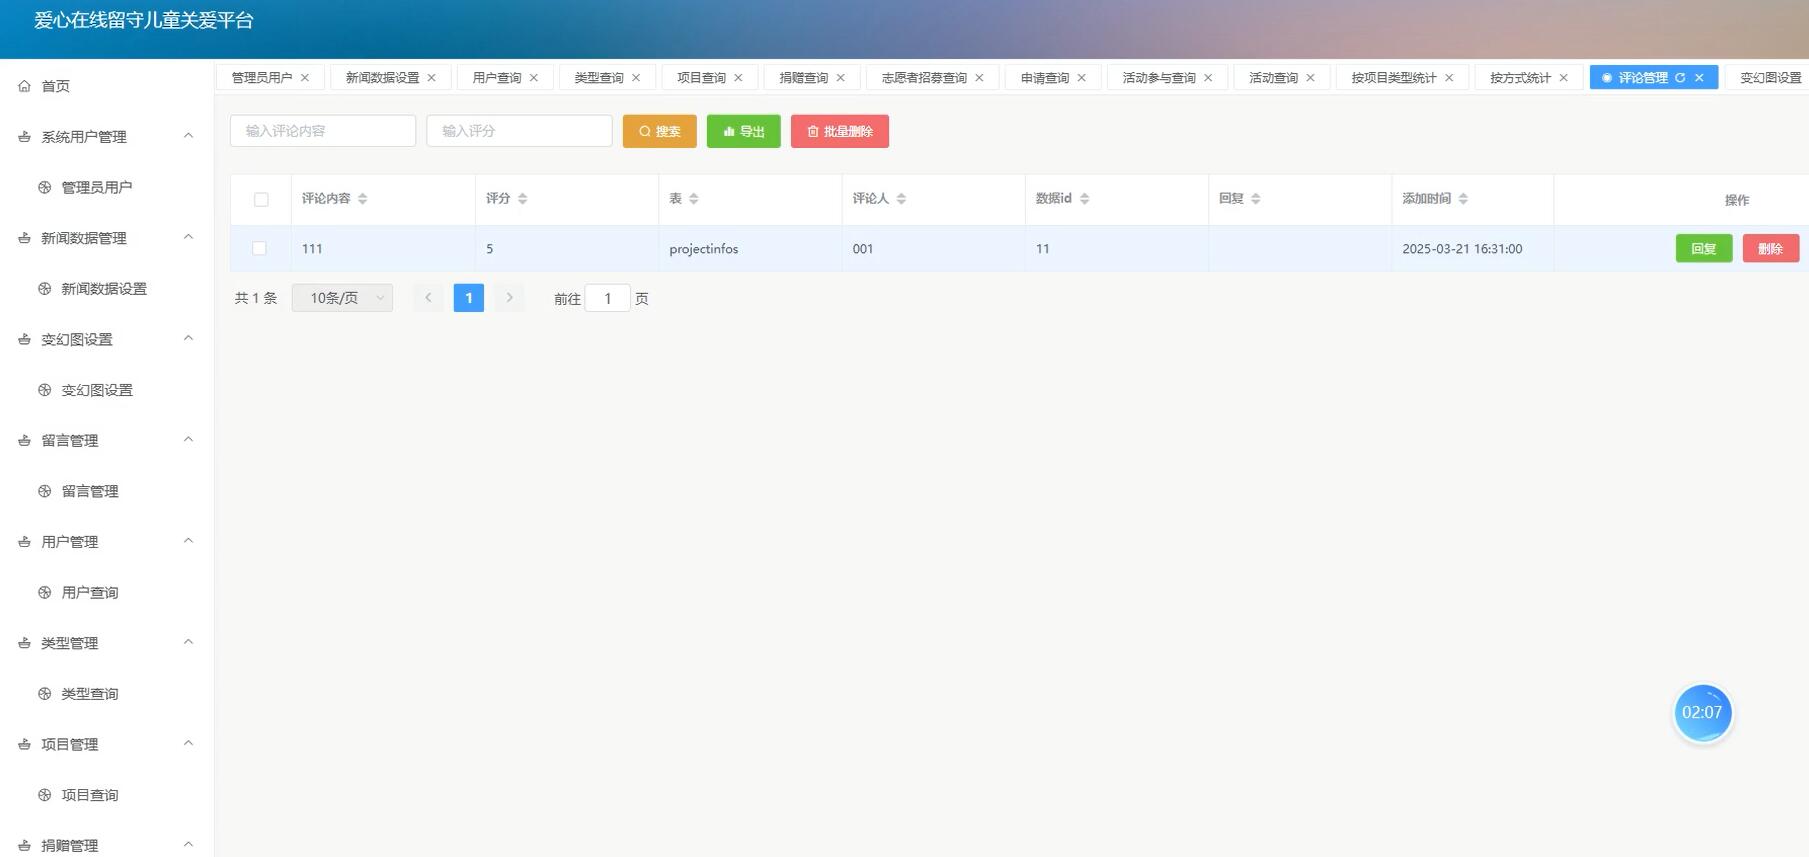Click the orange 搜索 button
This screenshot has height=857, width=1809.
[x=660, y=131]
